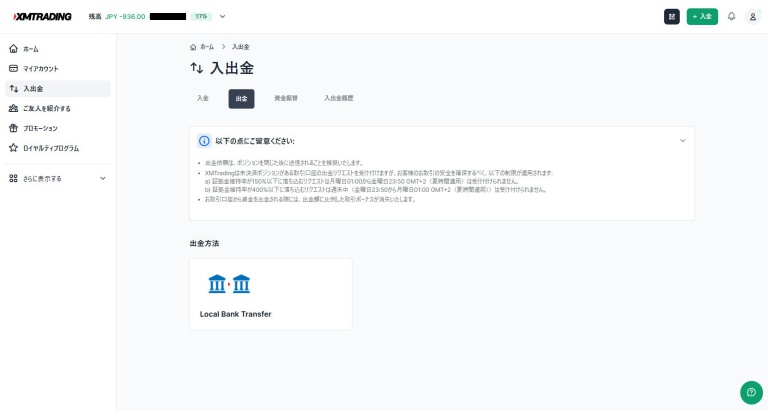Click the home icon in breadcrumb
The height and width of the screenshot is (411, 768).
click(x=193, y=47)
